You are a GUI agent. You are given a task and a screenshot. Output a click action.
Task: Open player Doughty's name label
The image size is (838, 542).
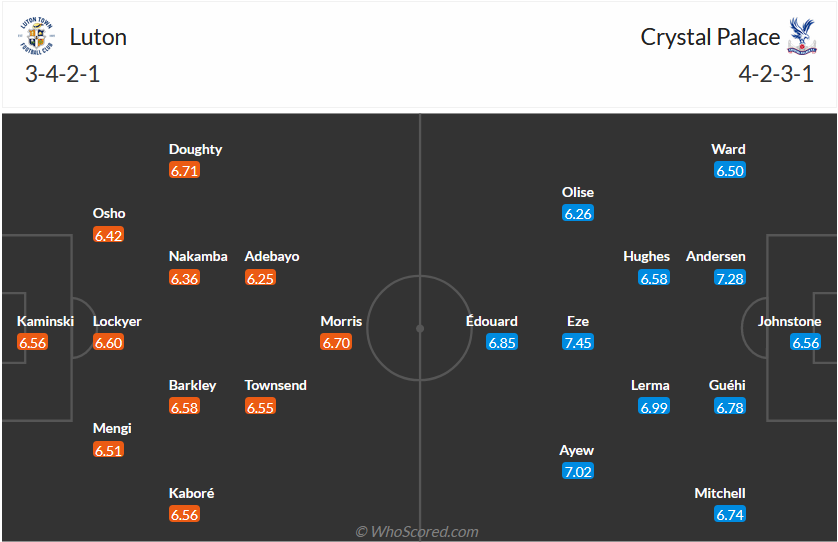point(196,149)
